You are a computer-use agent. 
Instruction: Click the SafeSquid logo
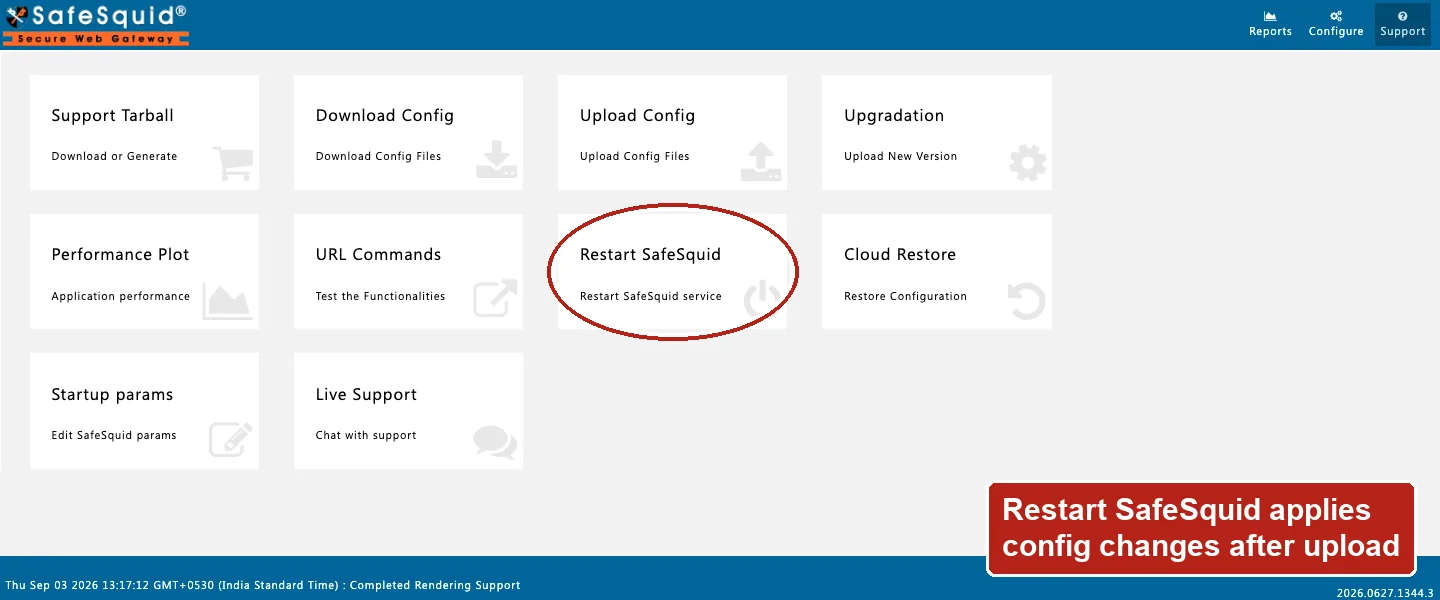coord(96,25)
